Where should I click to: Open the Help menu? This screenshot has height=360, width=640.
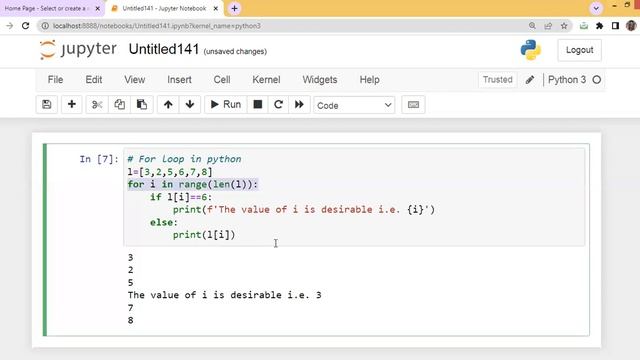click(369, 80)
